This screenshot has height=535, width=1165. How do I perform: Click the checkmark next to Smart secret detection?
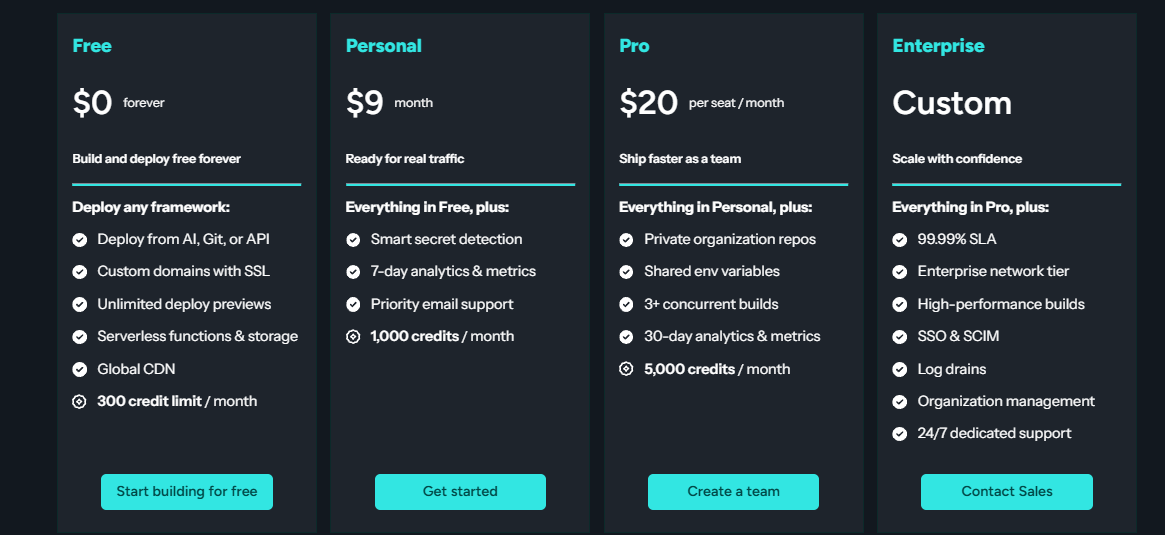pos(353,240)
